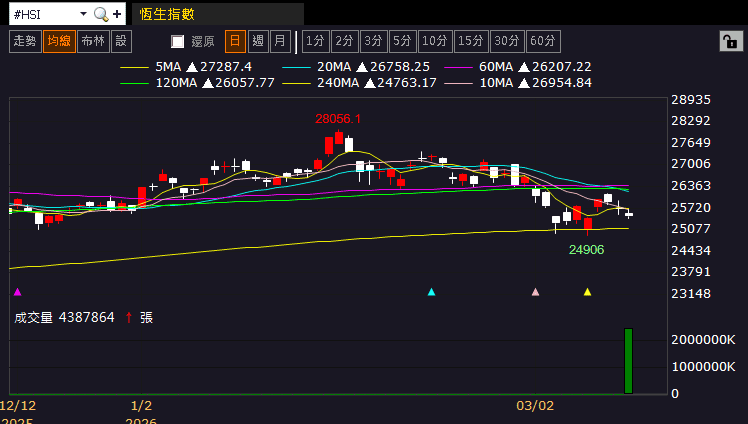This screenshot has width=748, height=424.
Task: Click the green volume bar
Action: [628, 361]
